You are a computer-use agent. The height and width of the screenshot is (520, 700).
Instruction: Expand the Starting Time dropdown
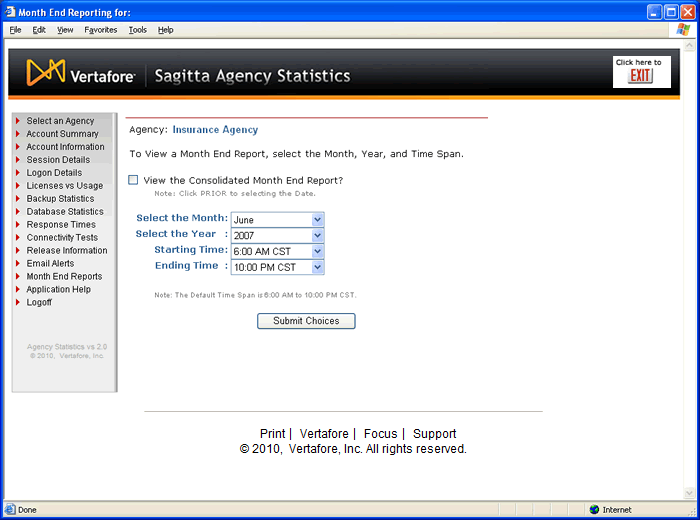[x=317, y=251]
